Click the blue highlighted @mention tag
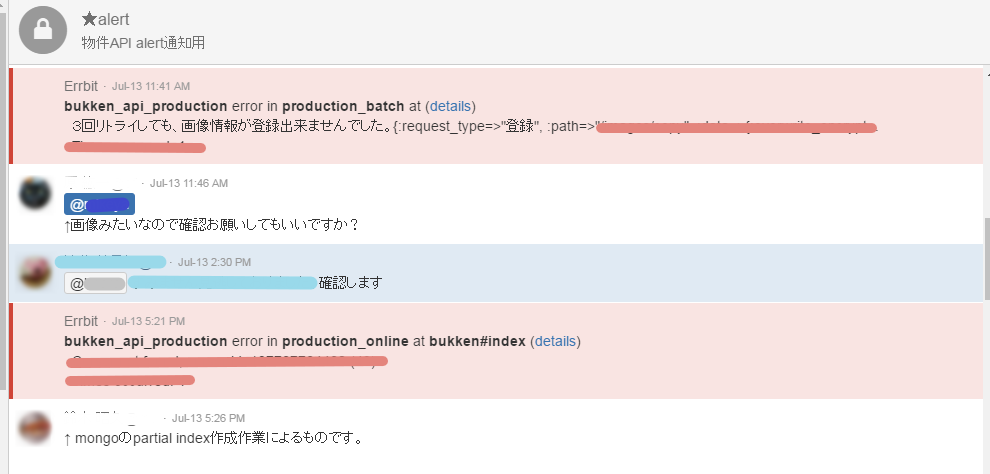Viewport: 990px width, 474px height. [x=99, y=204]
